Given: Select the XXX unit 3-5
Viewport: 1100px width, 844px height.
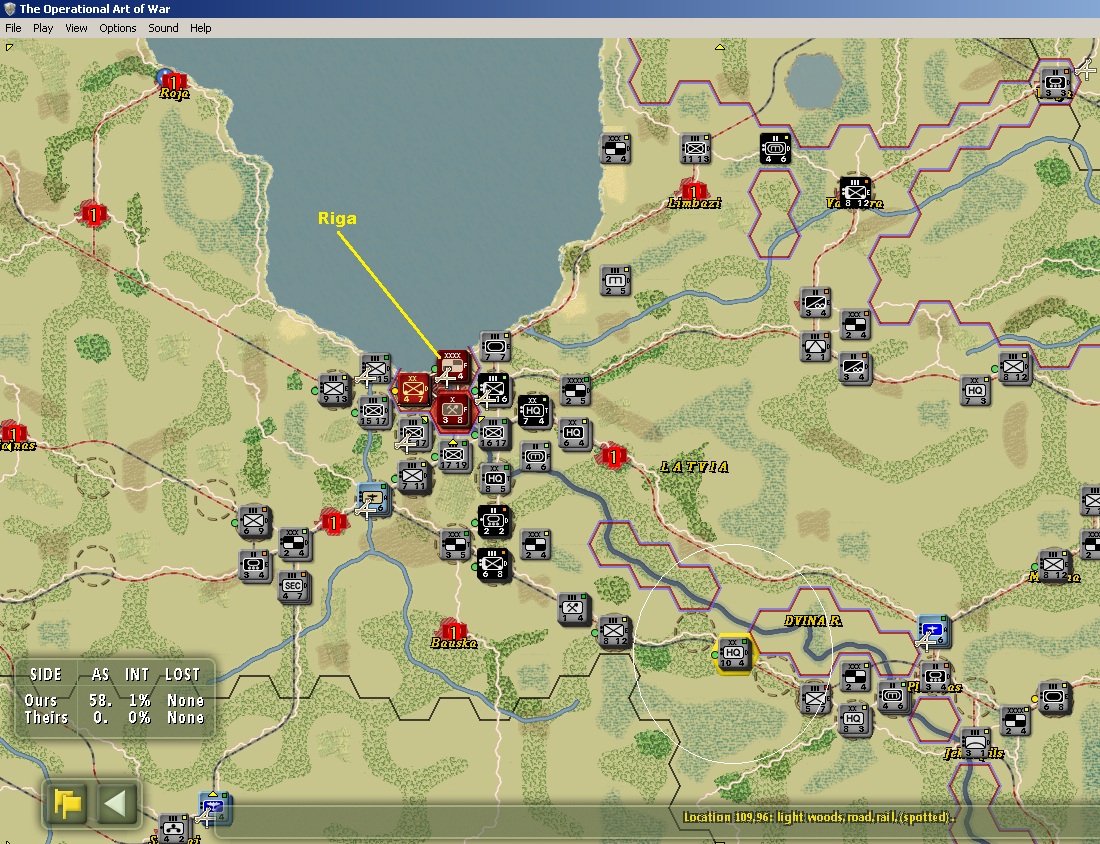Looking at the screenshot, I should pos(455,544).
